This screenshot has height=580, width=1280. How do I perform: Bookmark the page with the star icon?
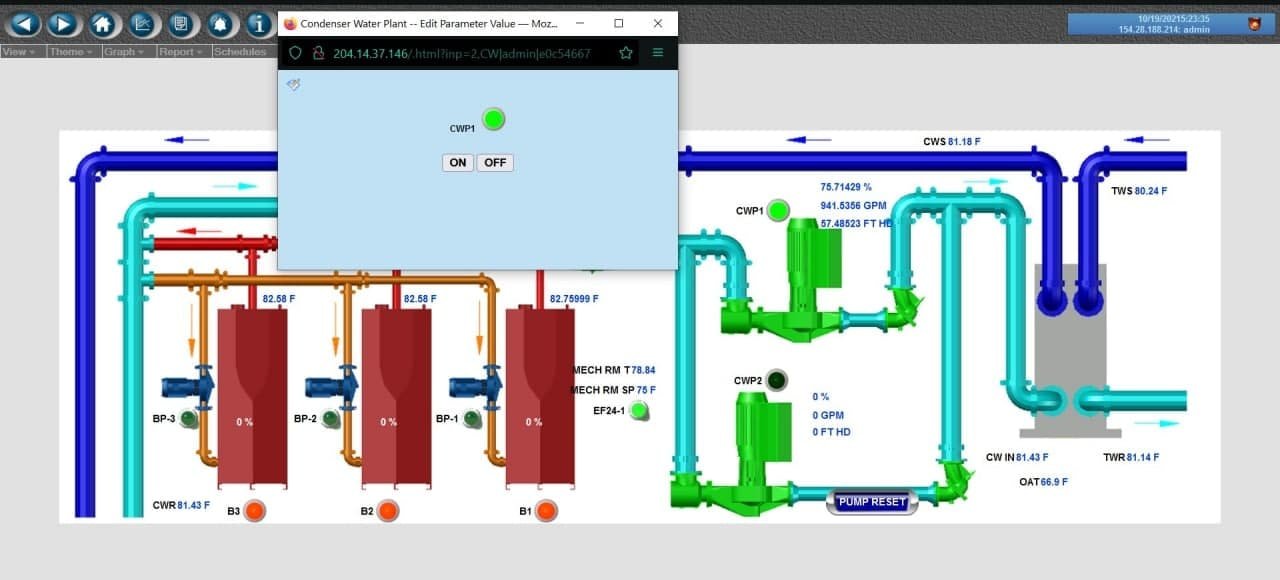pyautogui.click(x=626, y=53)
